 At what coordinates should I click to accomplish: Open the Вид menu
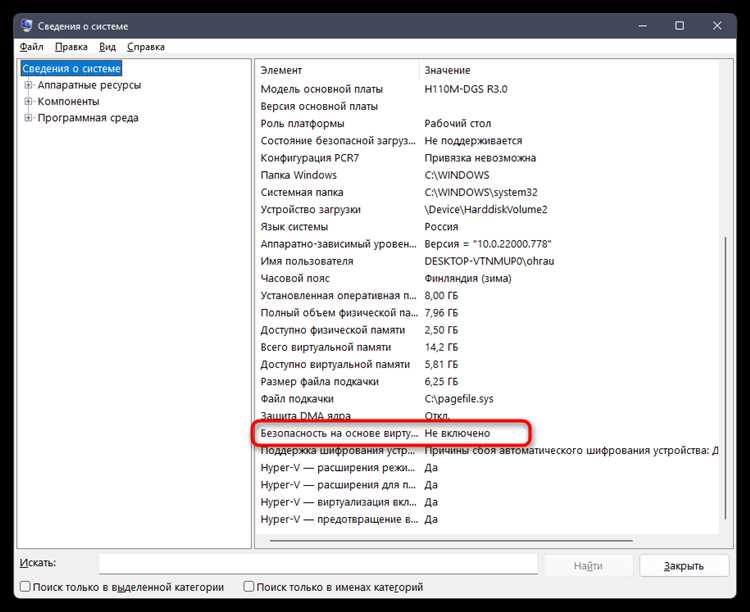click(108, 47)
